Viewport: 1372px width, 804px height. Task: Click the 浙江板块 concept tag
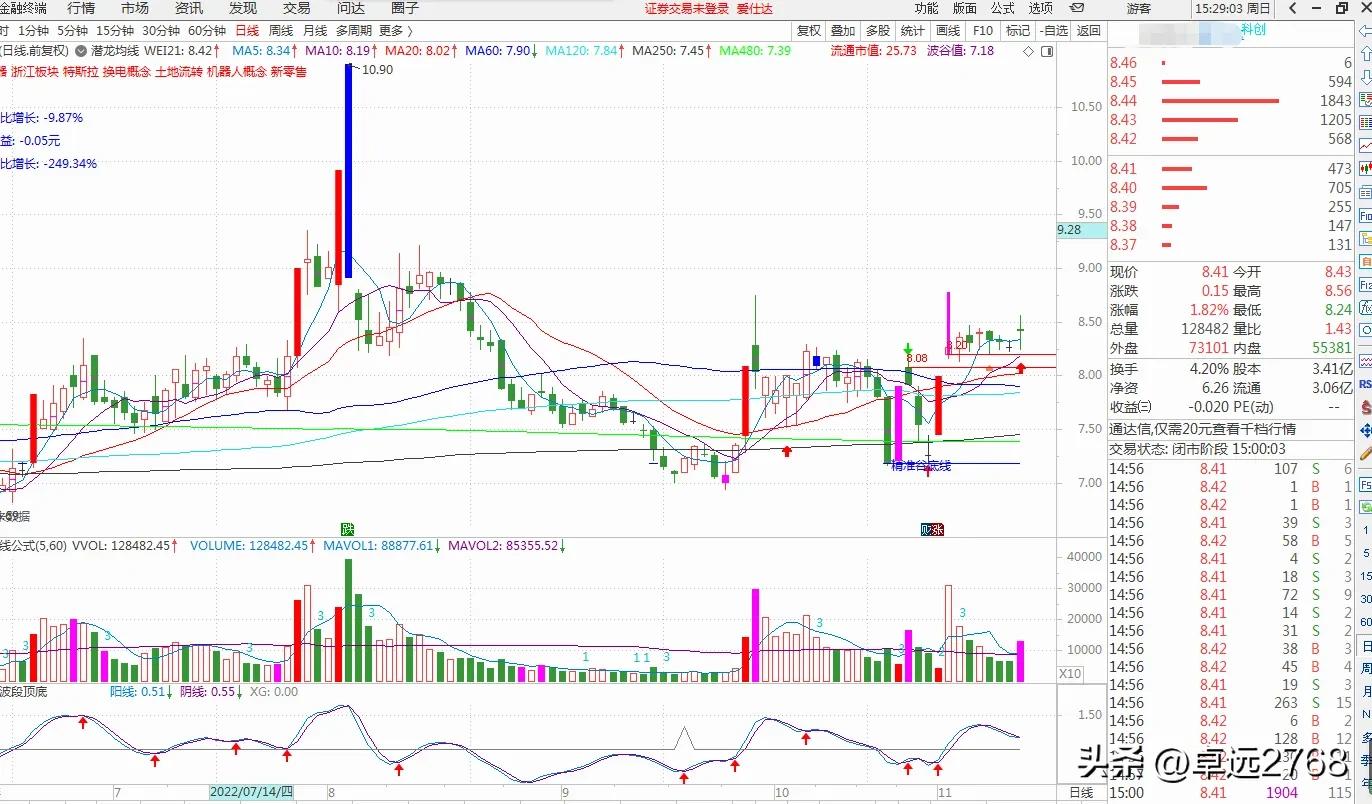coord(33,72)
